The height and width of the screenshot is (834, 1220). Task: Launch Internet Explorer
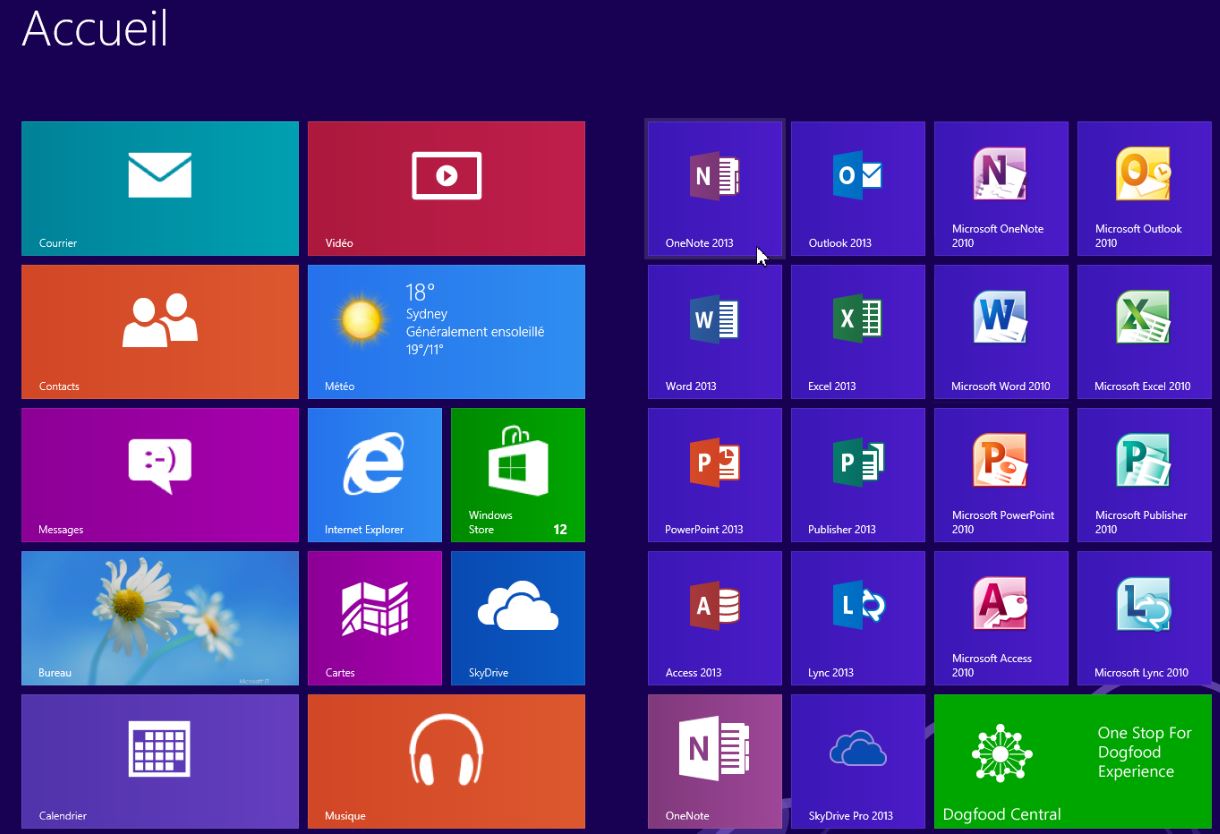tap(374, 475)
